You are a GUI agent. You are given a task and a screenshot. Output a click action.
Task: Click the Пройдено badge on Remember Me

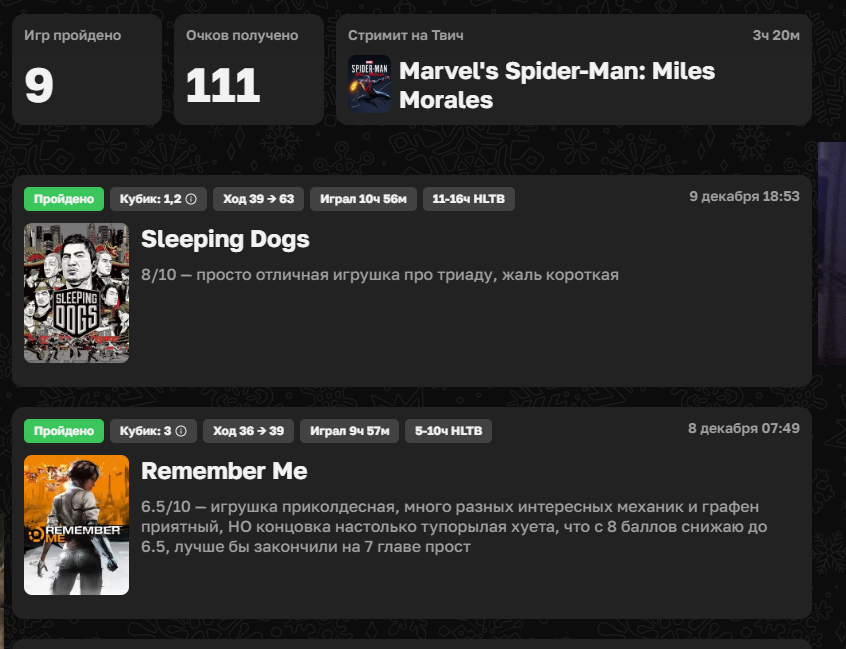pyautogui.click(x=64, y=431)
